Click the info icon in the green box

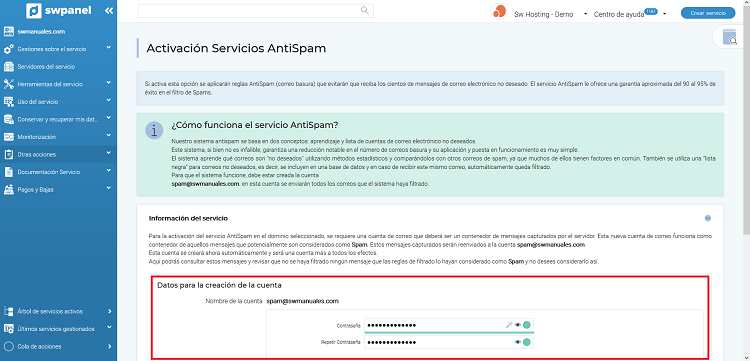[154, 130]
